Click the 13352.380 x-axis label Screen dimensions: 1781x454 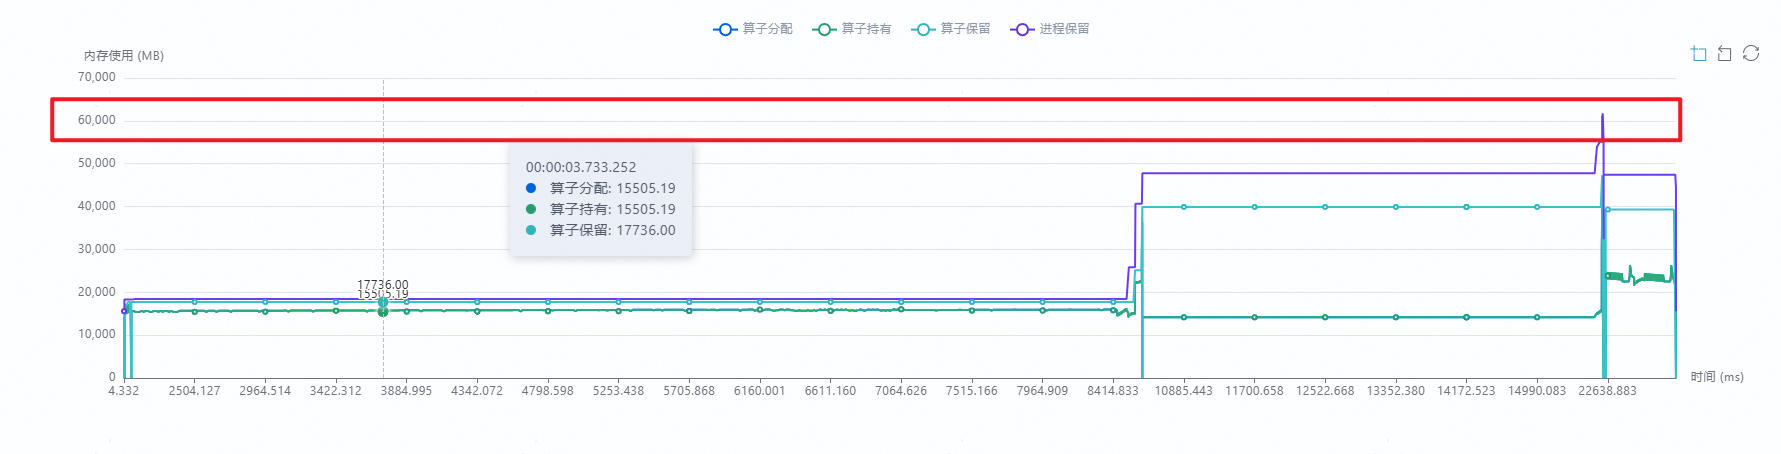tap(1396, 391)
